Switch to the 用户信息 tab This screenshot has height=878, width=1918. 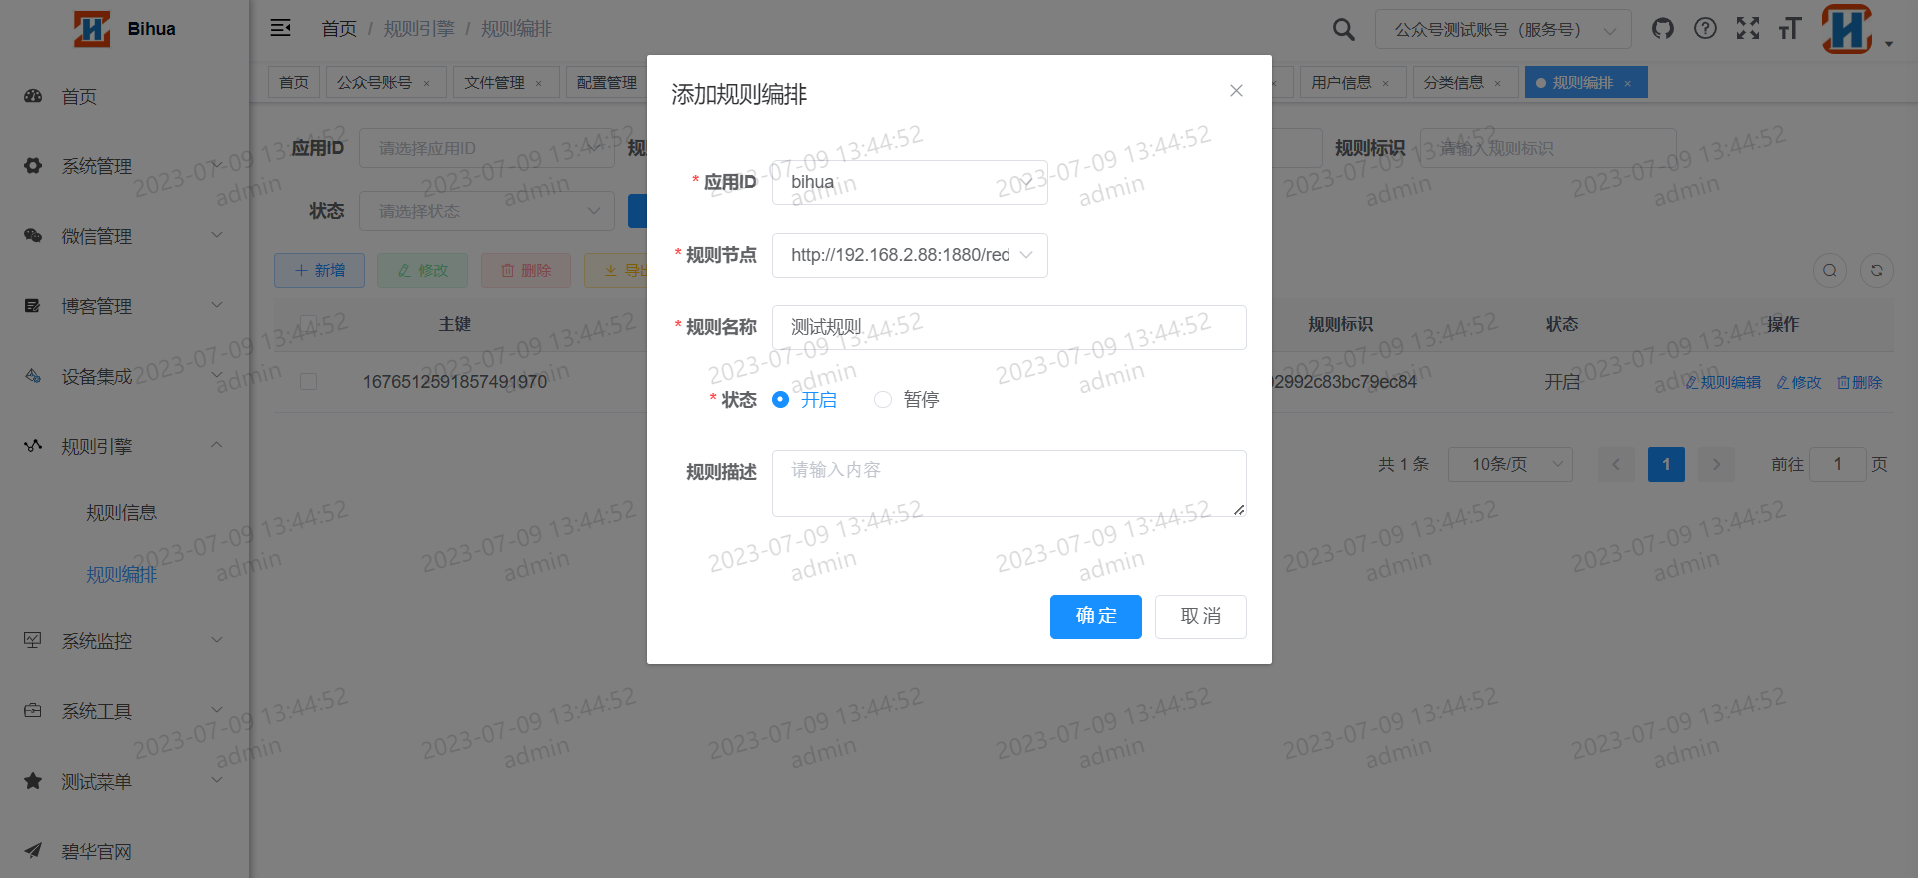[1341, 82]
